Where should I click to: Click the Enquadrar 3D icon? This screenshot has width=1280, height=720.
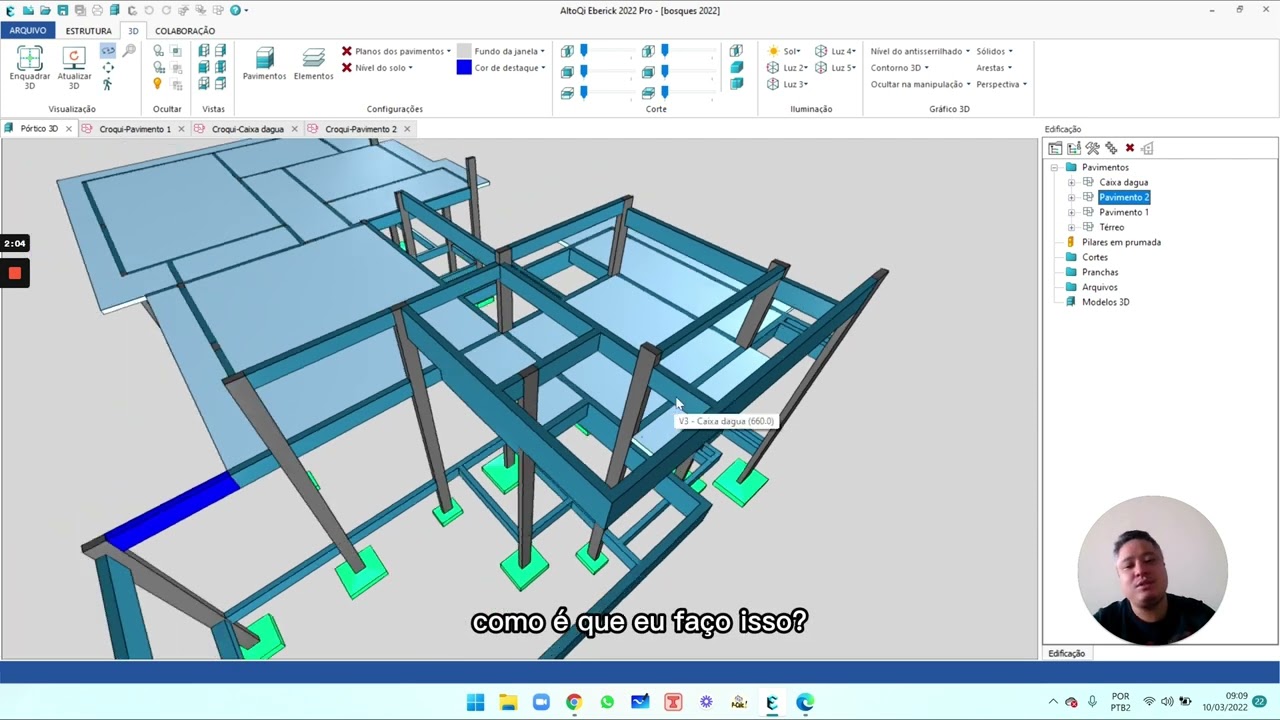(x=30, y=58)
